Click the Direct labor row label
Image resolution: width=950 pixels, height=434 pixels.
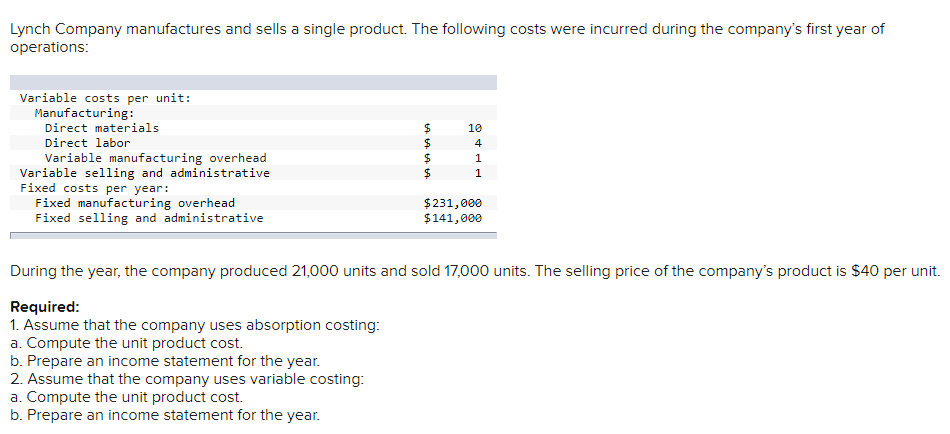click(87, 143)
